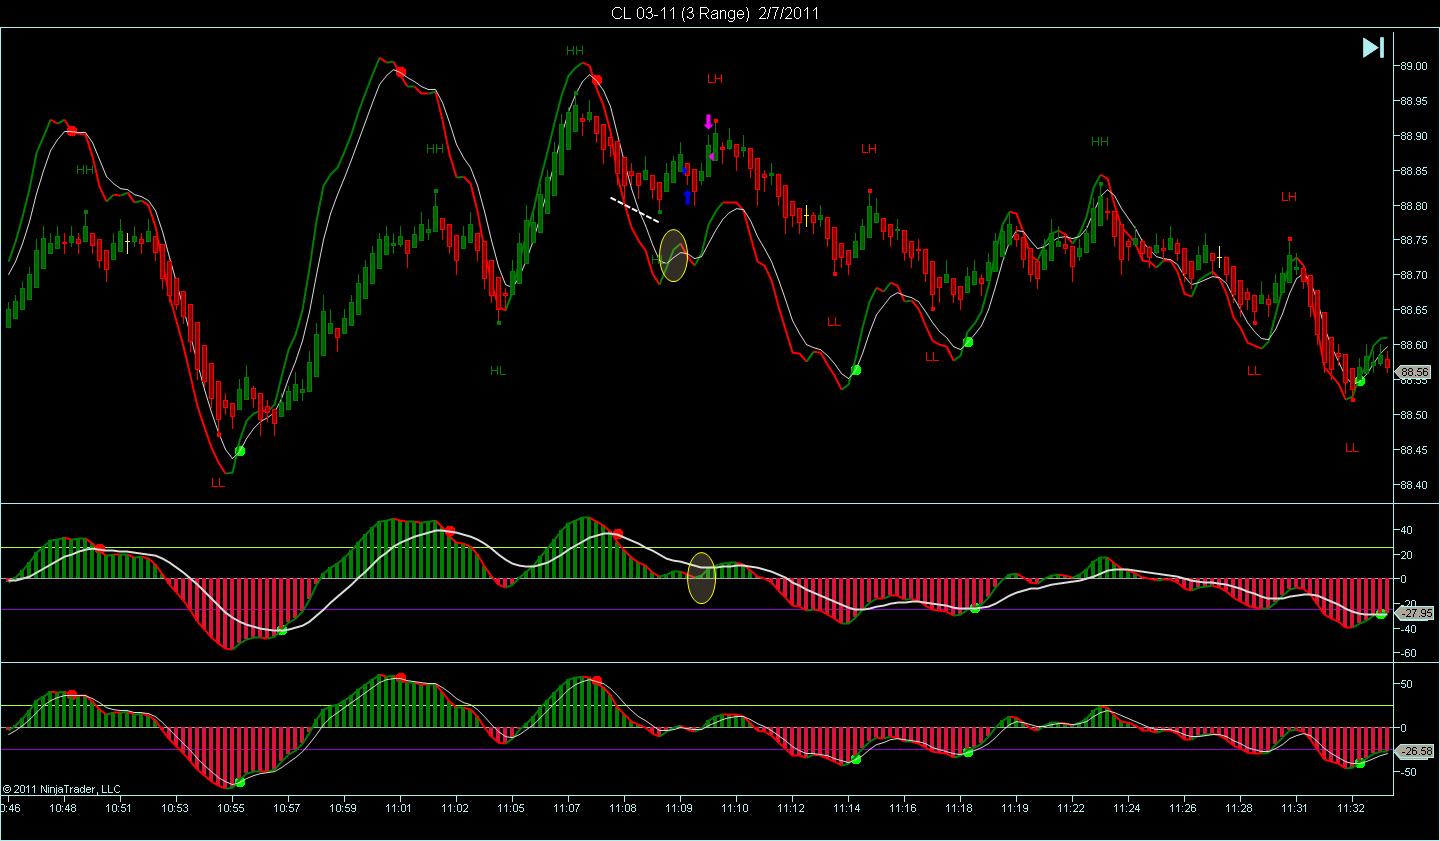
Task: Select the green HH label above 11:22 peak
Action: tap(1100, 142)
